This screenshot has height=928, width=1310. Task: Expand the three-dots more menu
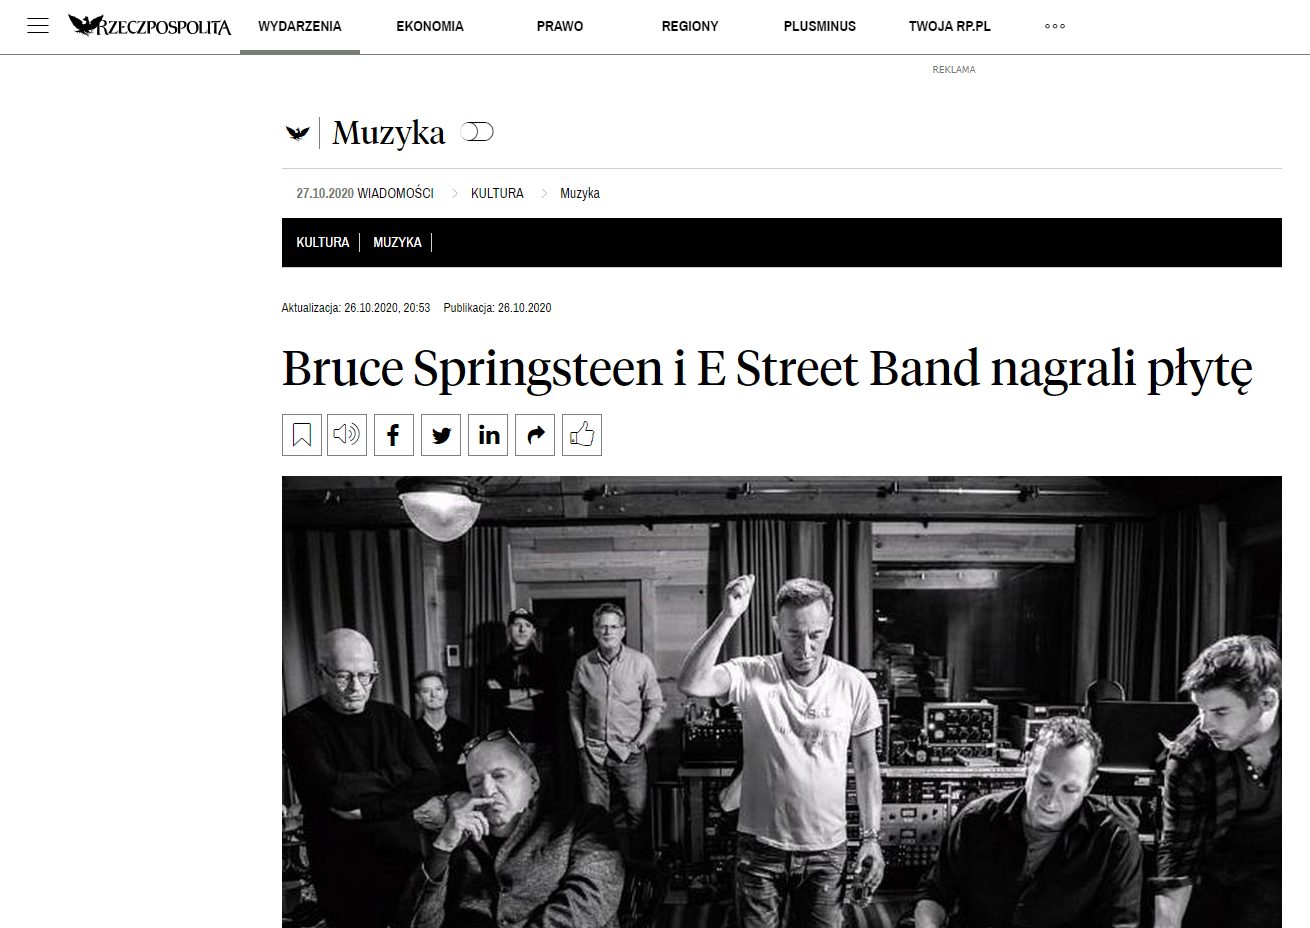[1055, 26]
